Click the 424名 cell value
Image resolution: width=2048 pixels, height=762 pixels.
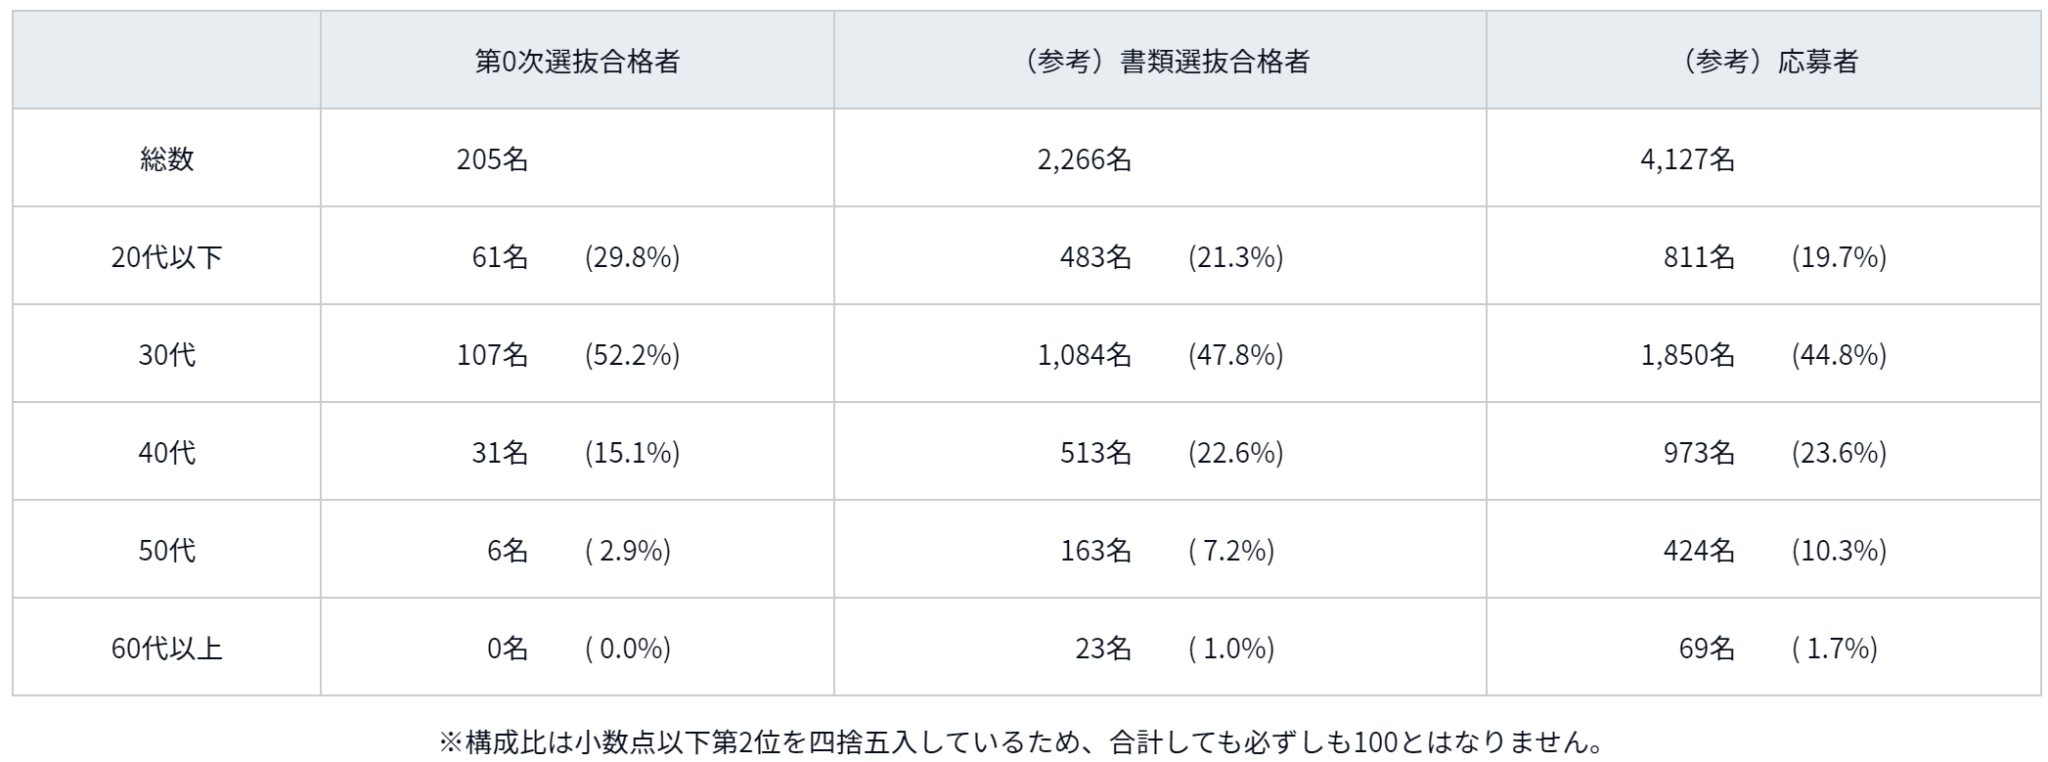[1698, 551]
